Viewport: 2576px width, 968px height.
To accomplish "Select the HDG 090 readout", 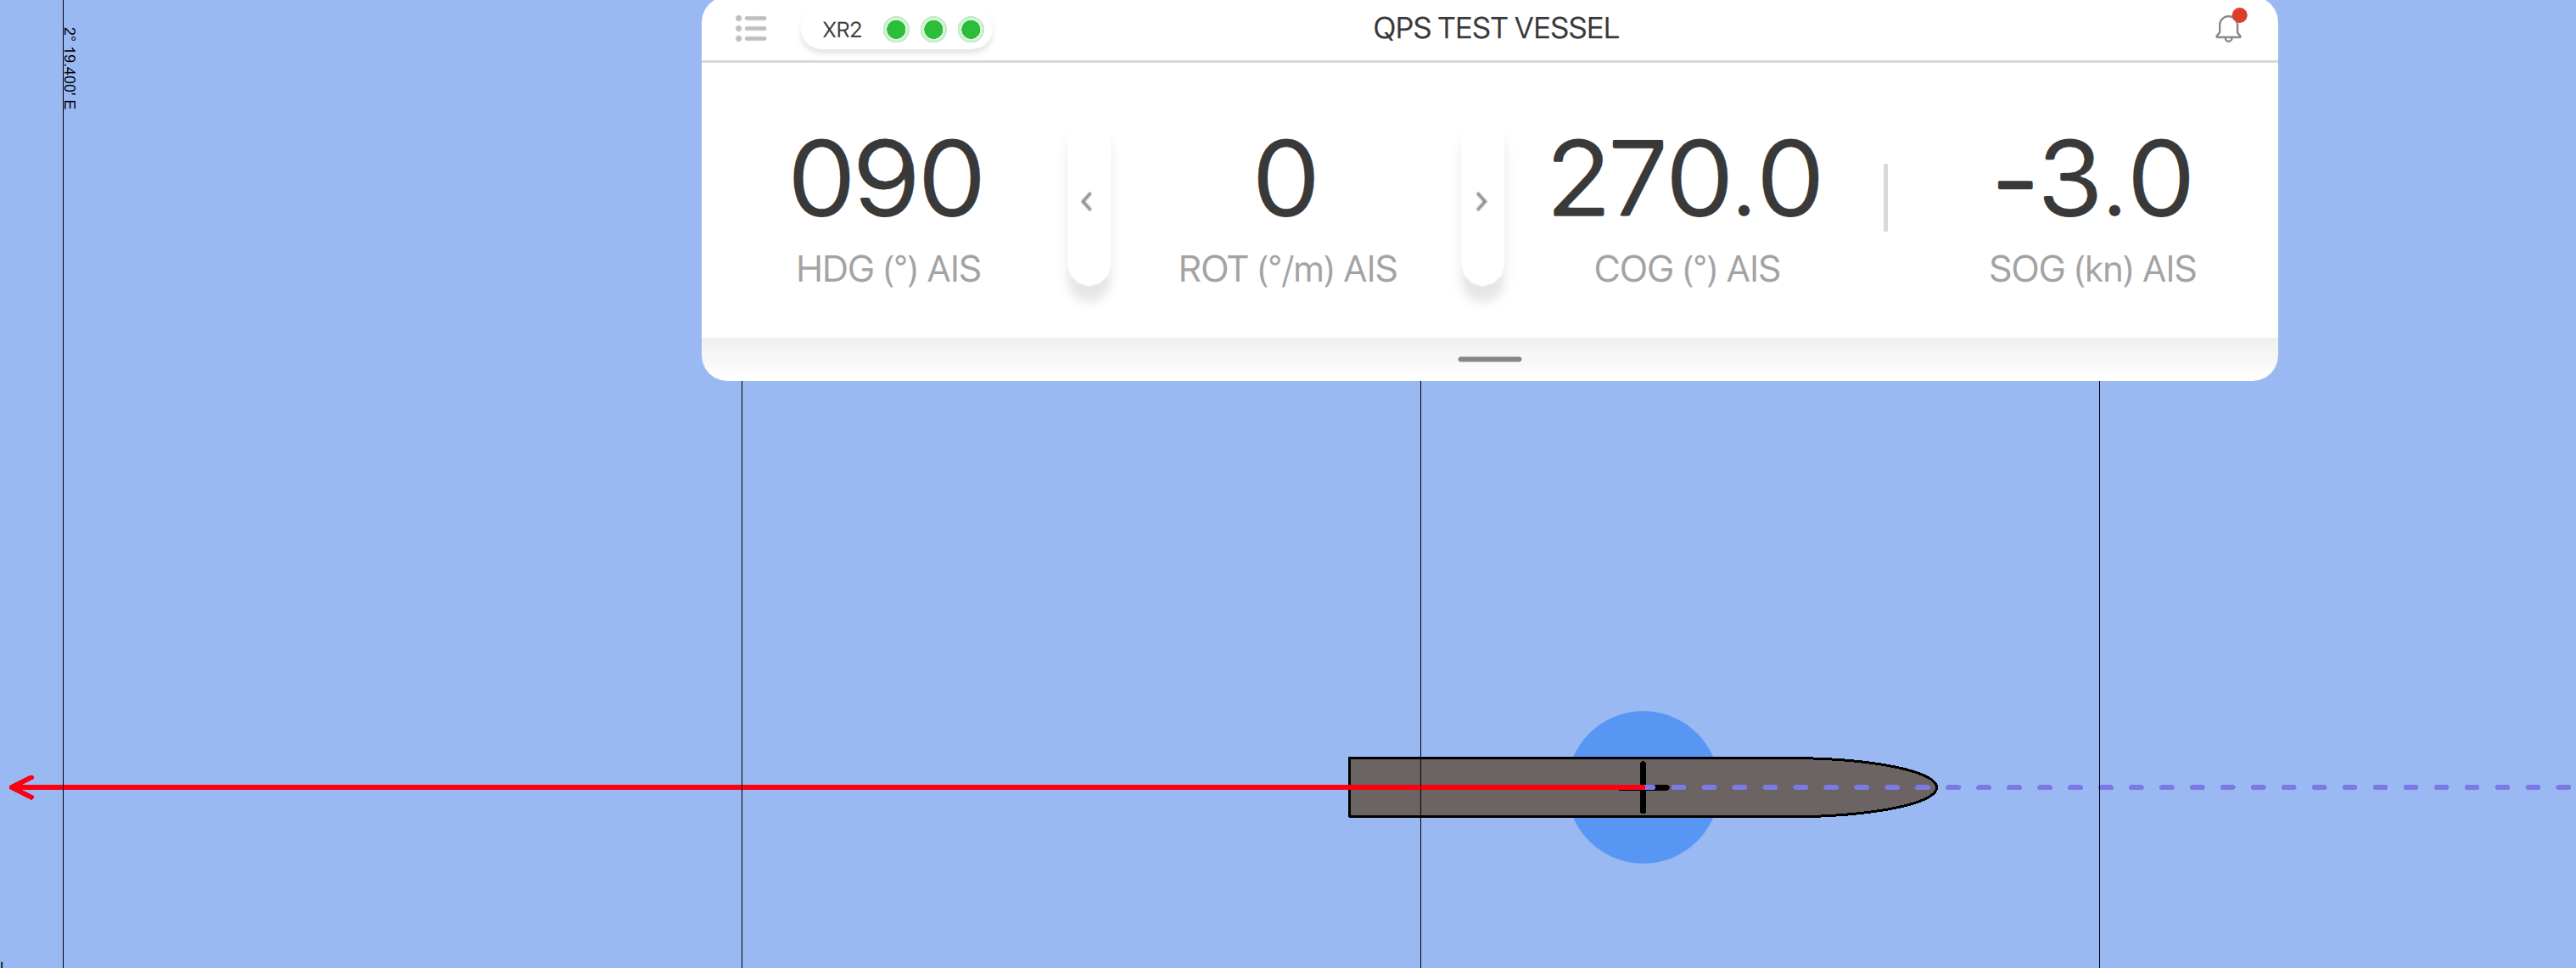I will 886,180.
